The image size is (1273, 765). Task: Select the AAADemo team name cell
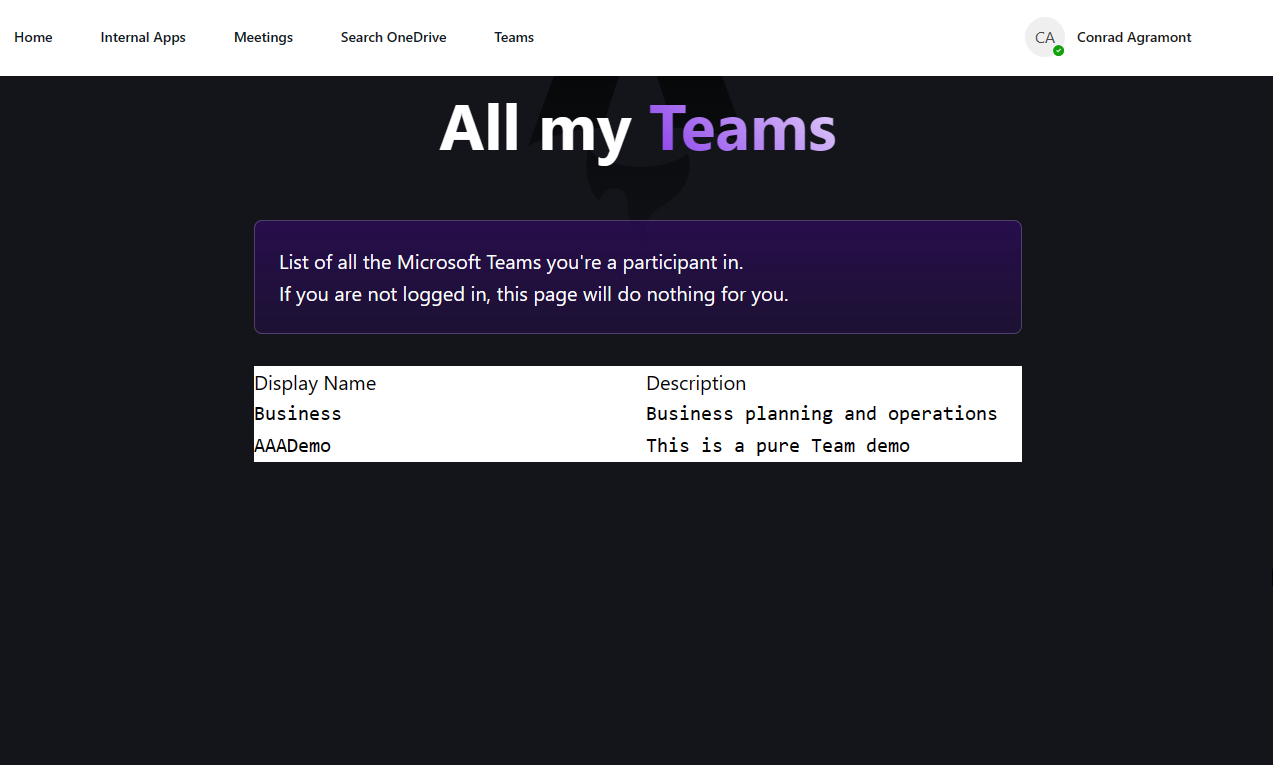pyautogui.click(x=292, y=446)
